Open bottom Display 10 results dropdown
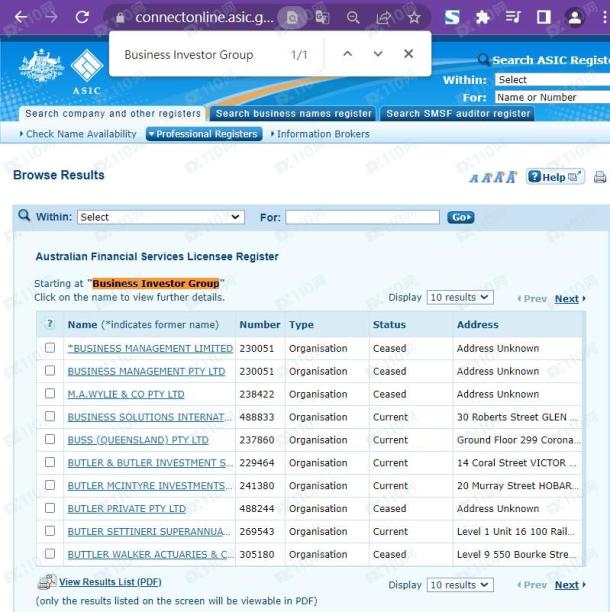Viewport: 610px width, 612px height. pyautogui.click(x=460, y=585)
